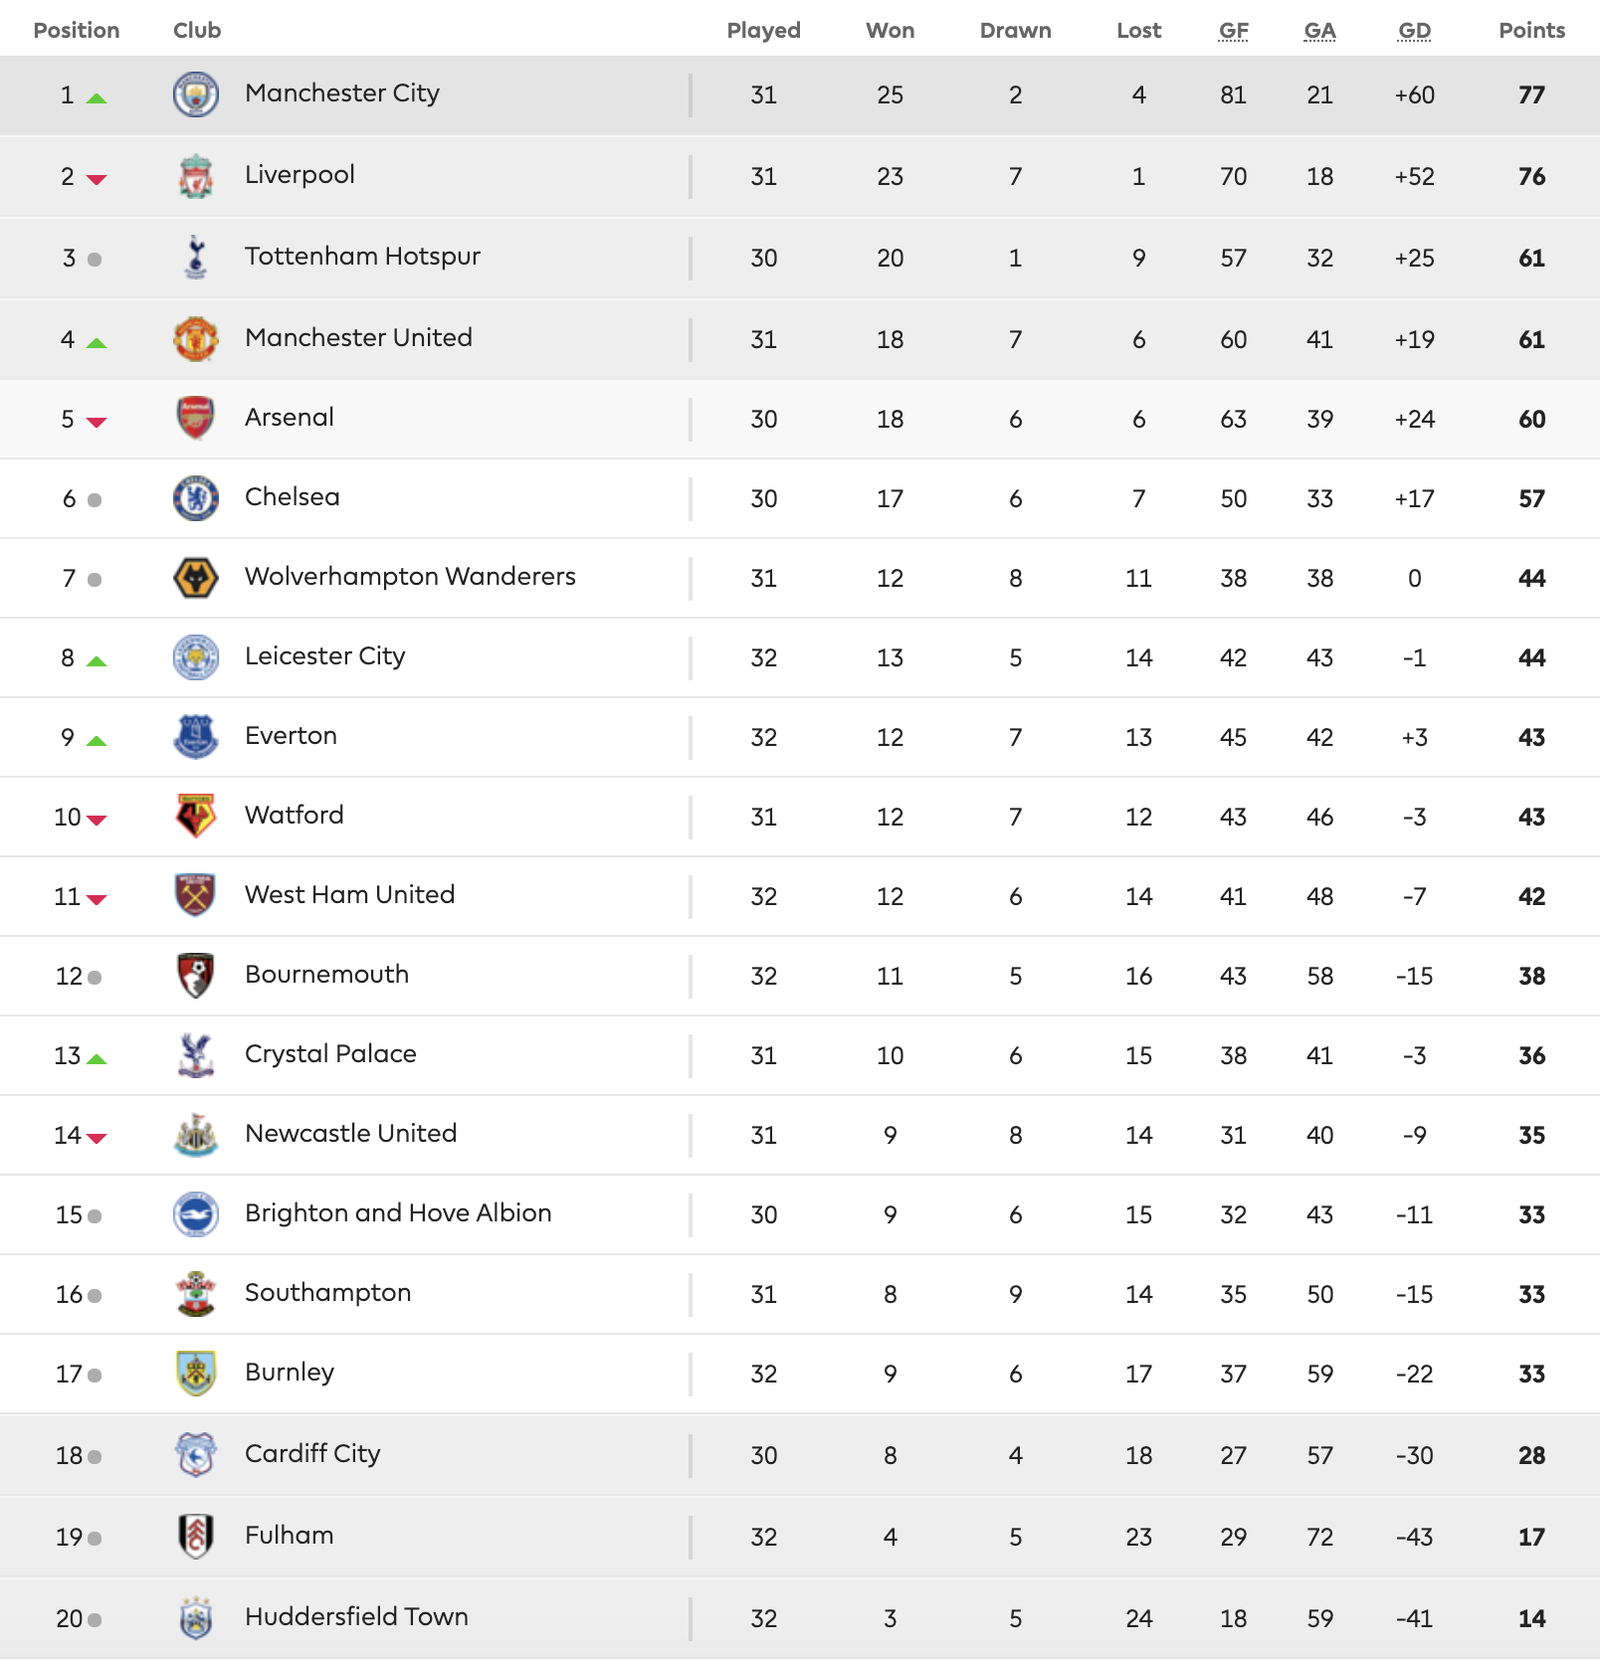
Task: Open the Chelsea club link
Action: click(292, 497)
